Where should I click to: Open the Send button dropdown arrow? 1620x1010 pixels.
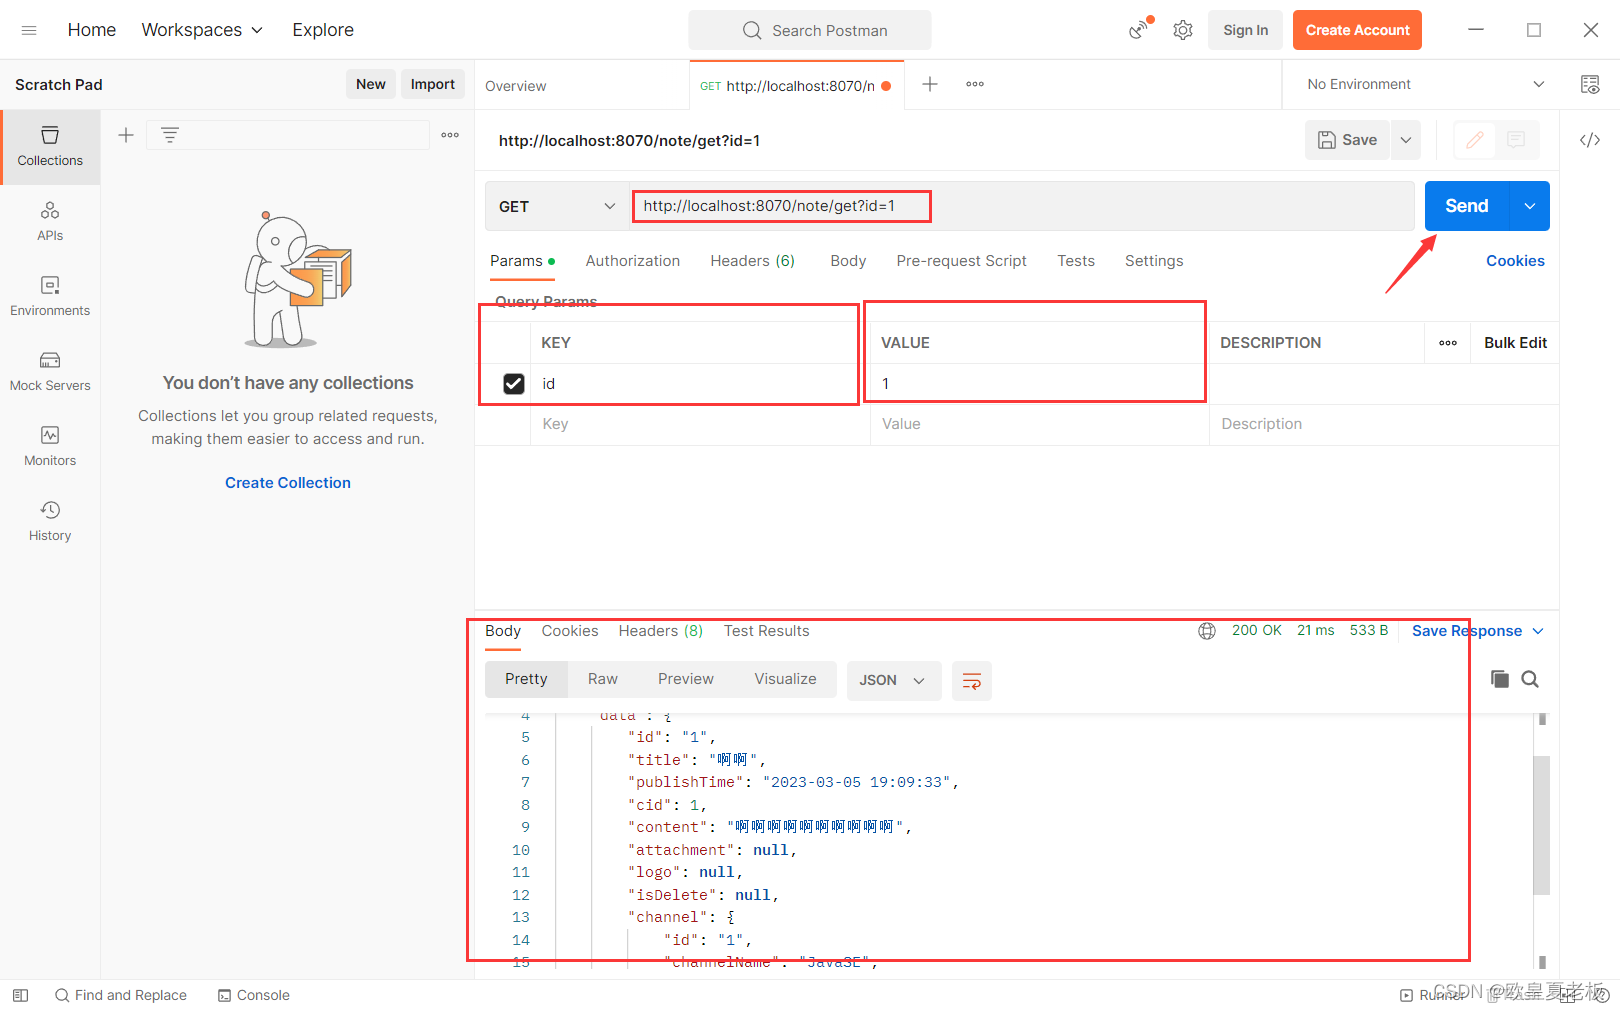click(x=1530, y=206)
